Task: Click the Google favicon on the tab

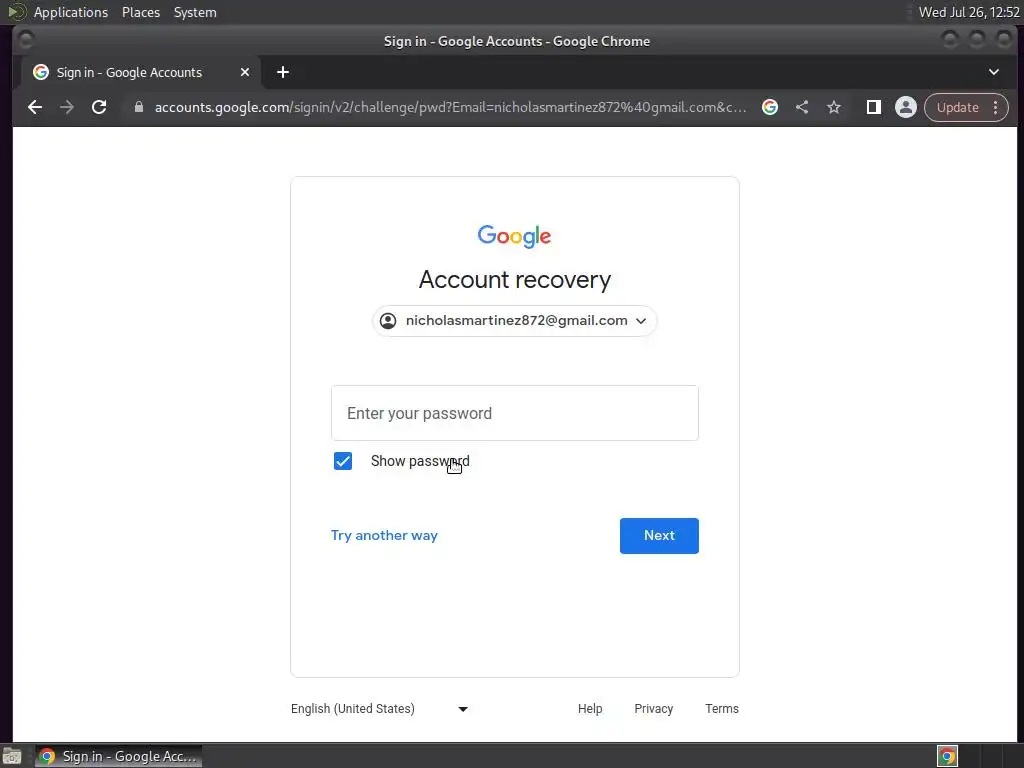Action: (41, 72)
